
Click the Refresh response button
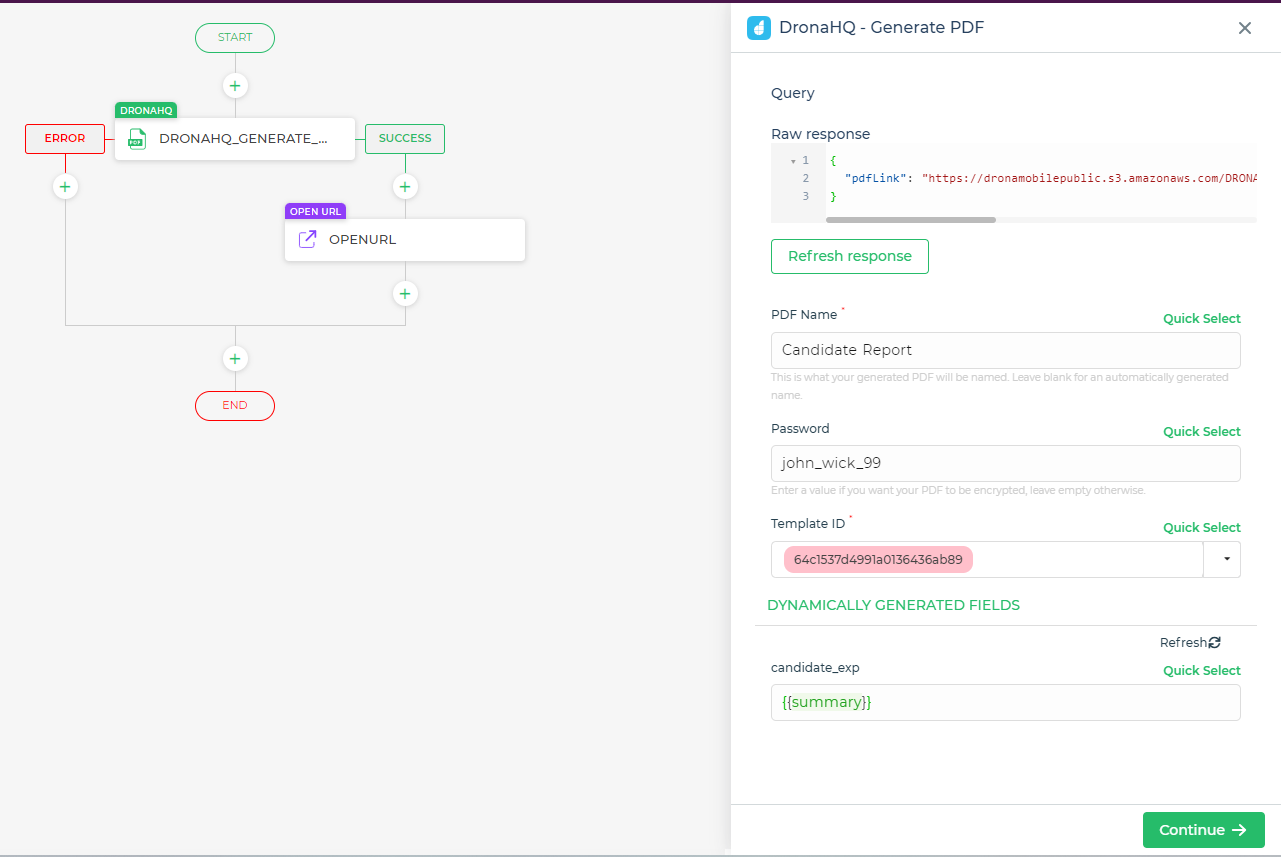pyautogui.click(x=850, y=256)
